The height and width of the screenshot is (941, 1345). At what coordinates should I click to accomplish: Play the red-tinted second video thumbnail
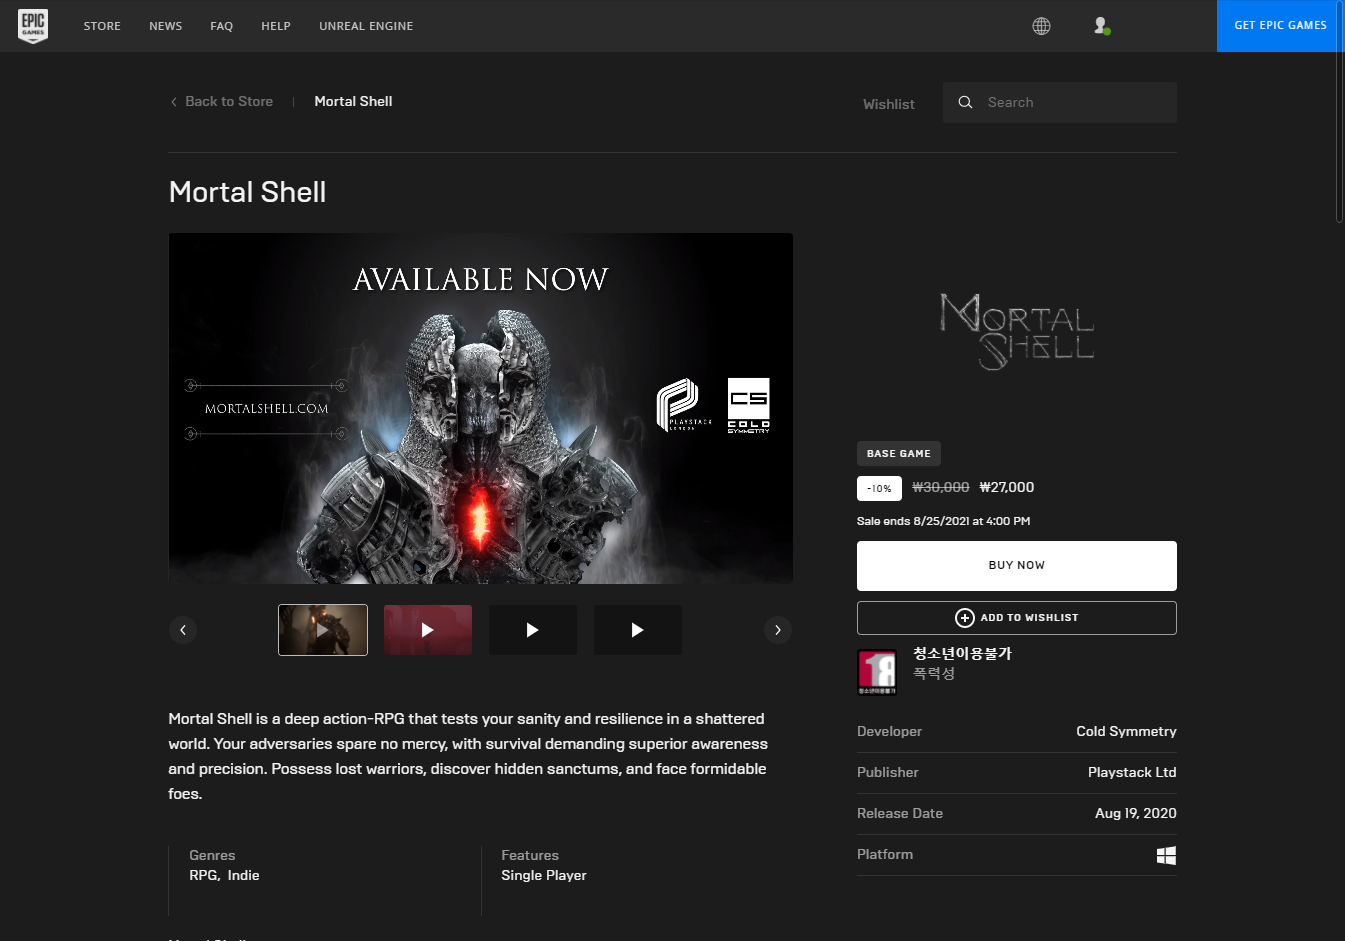pos(428,630)
